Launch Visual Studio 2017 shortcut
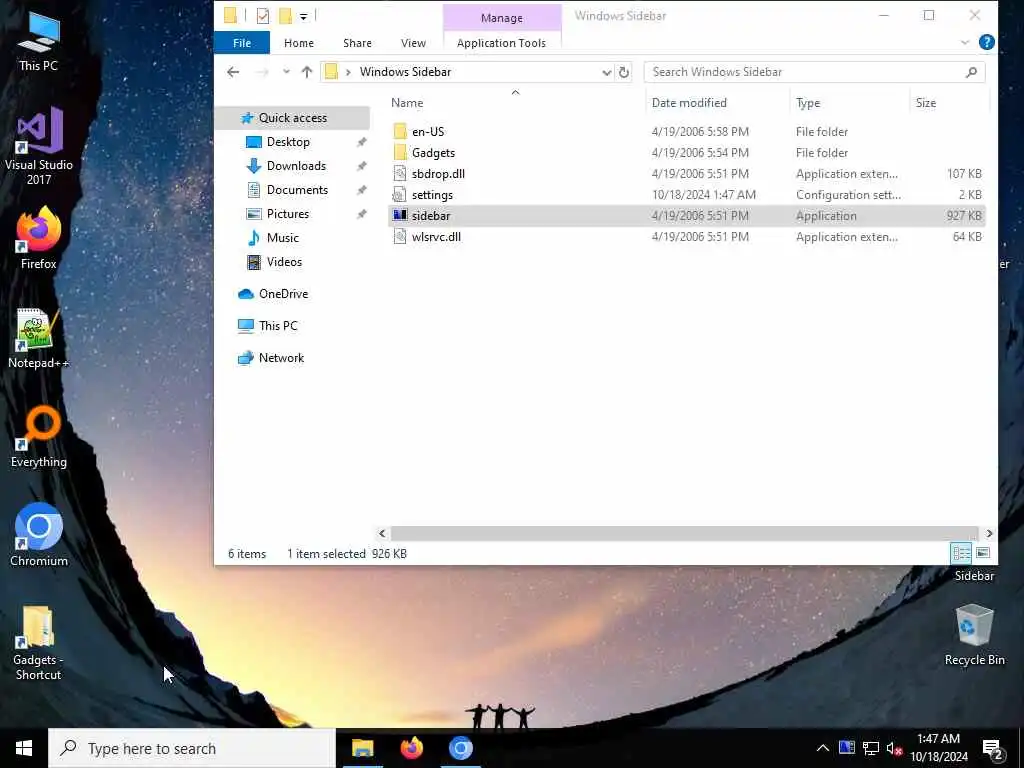The width and height of the screenshot is (1024, 768). coord(39,146)
